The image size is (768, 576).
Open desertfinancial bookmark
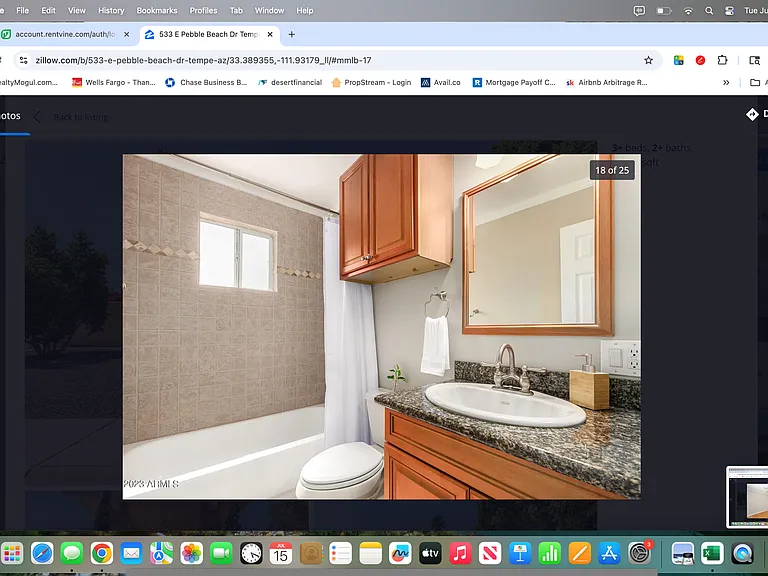[290, 82]
